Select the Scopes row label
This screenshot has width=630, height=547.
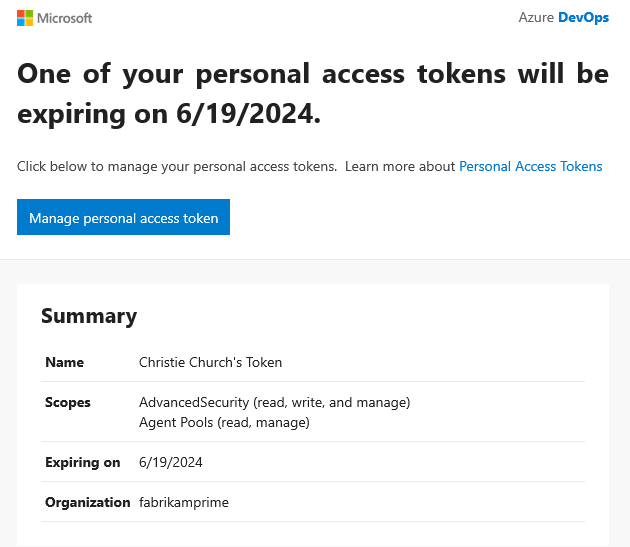pyautogui.click(x=68, y=402)
